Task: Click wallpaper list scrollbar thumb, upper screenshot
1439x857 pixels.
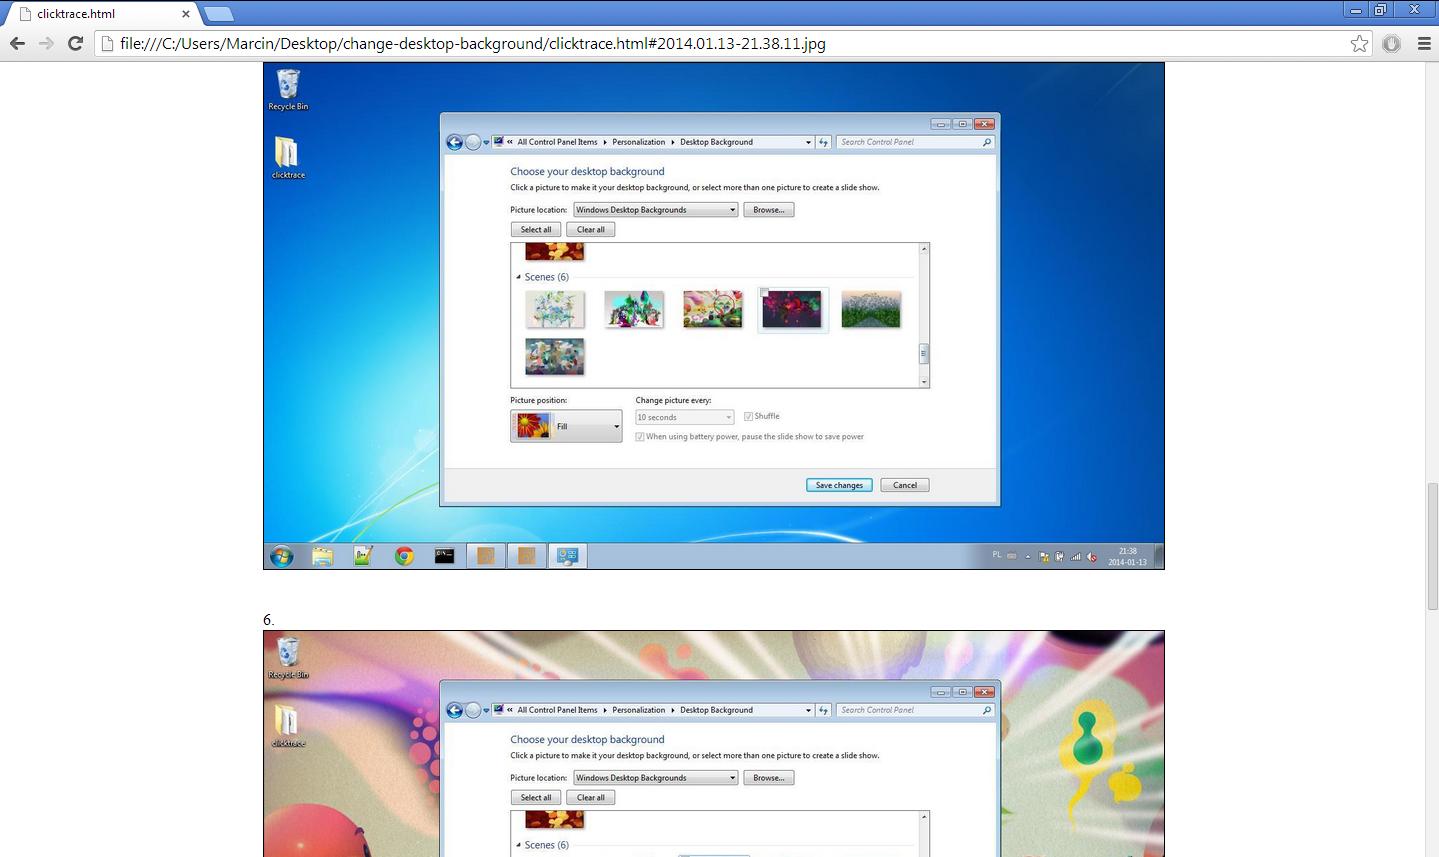Action: point(924,353)
